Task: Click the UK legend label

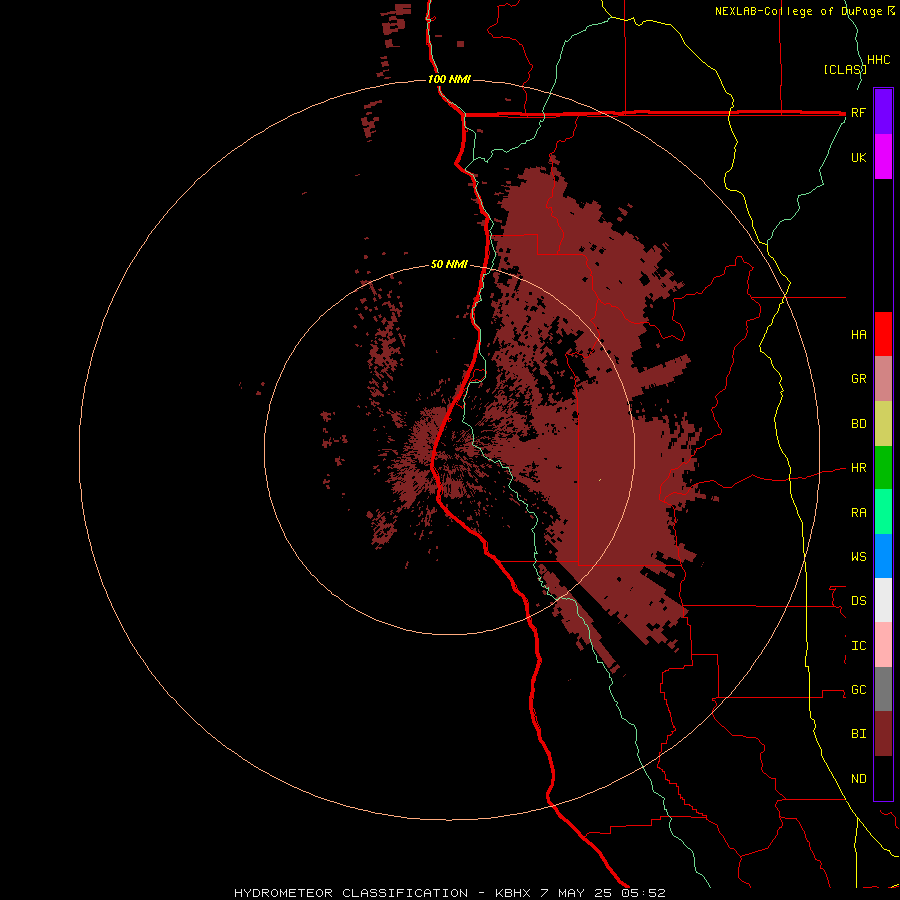Action: (859, 157)
